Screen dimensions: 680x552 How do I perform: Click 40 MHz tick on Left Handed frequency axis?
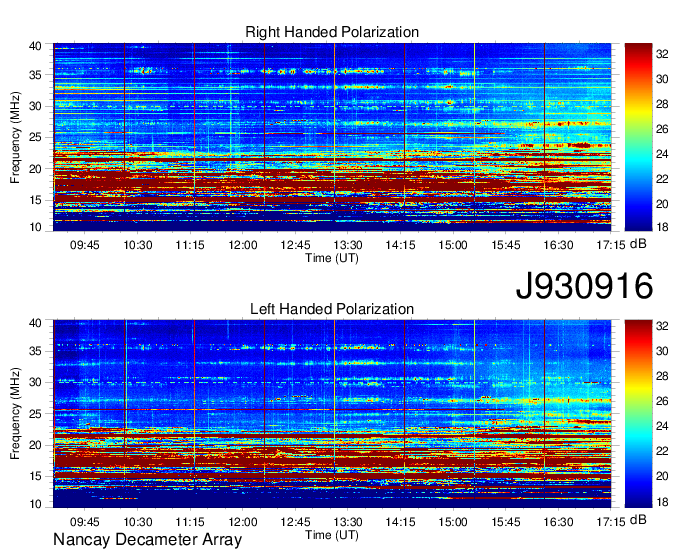pyautogui.click(x=35, y=323)
